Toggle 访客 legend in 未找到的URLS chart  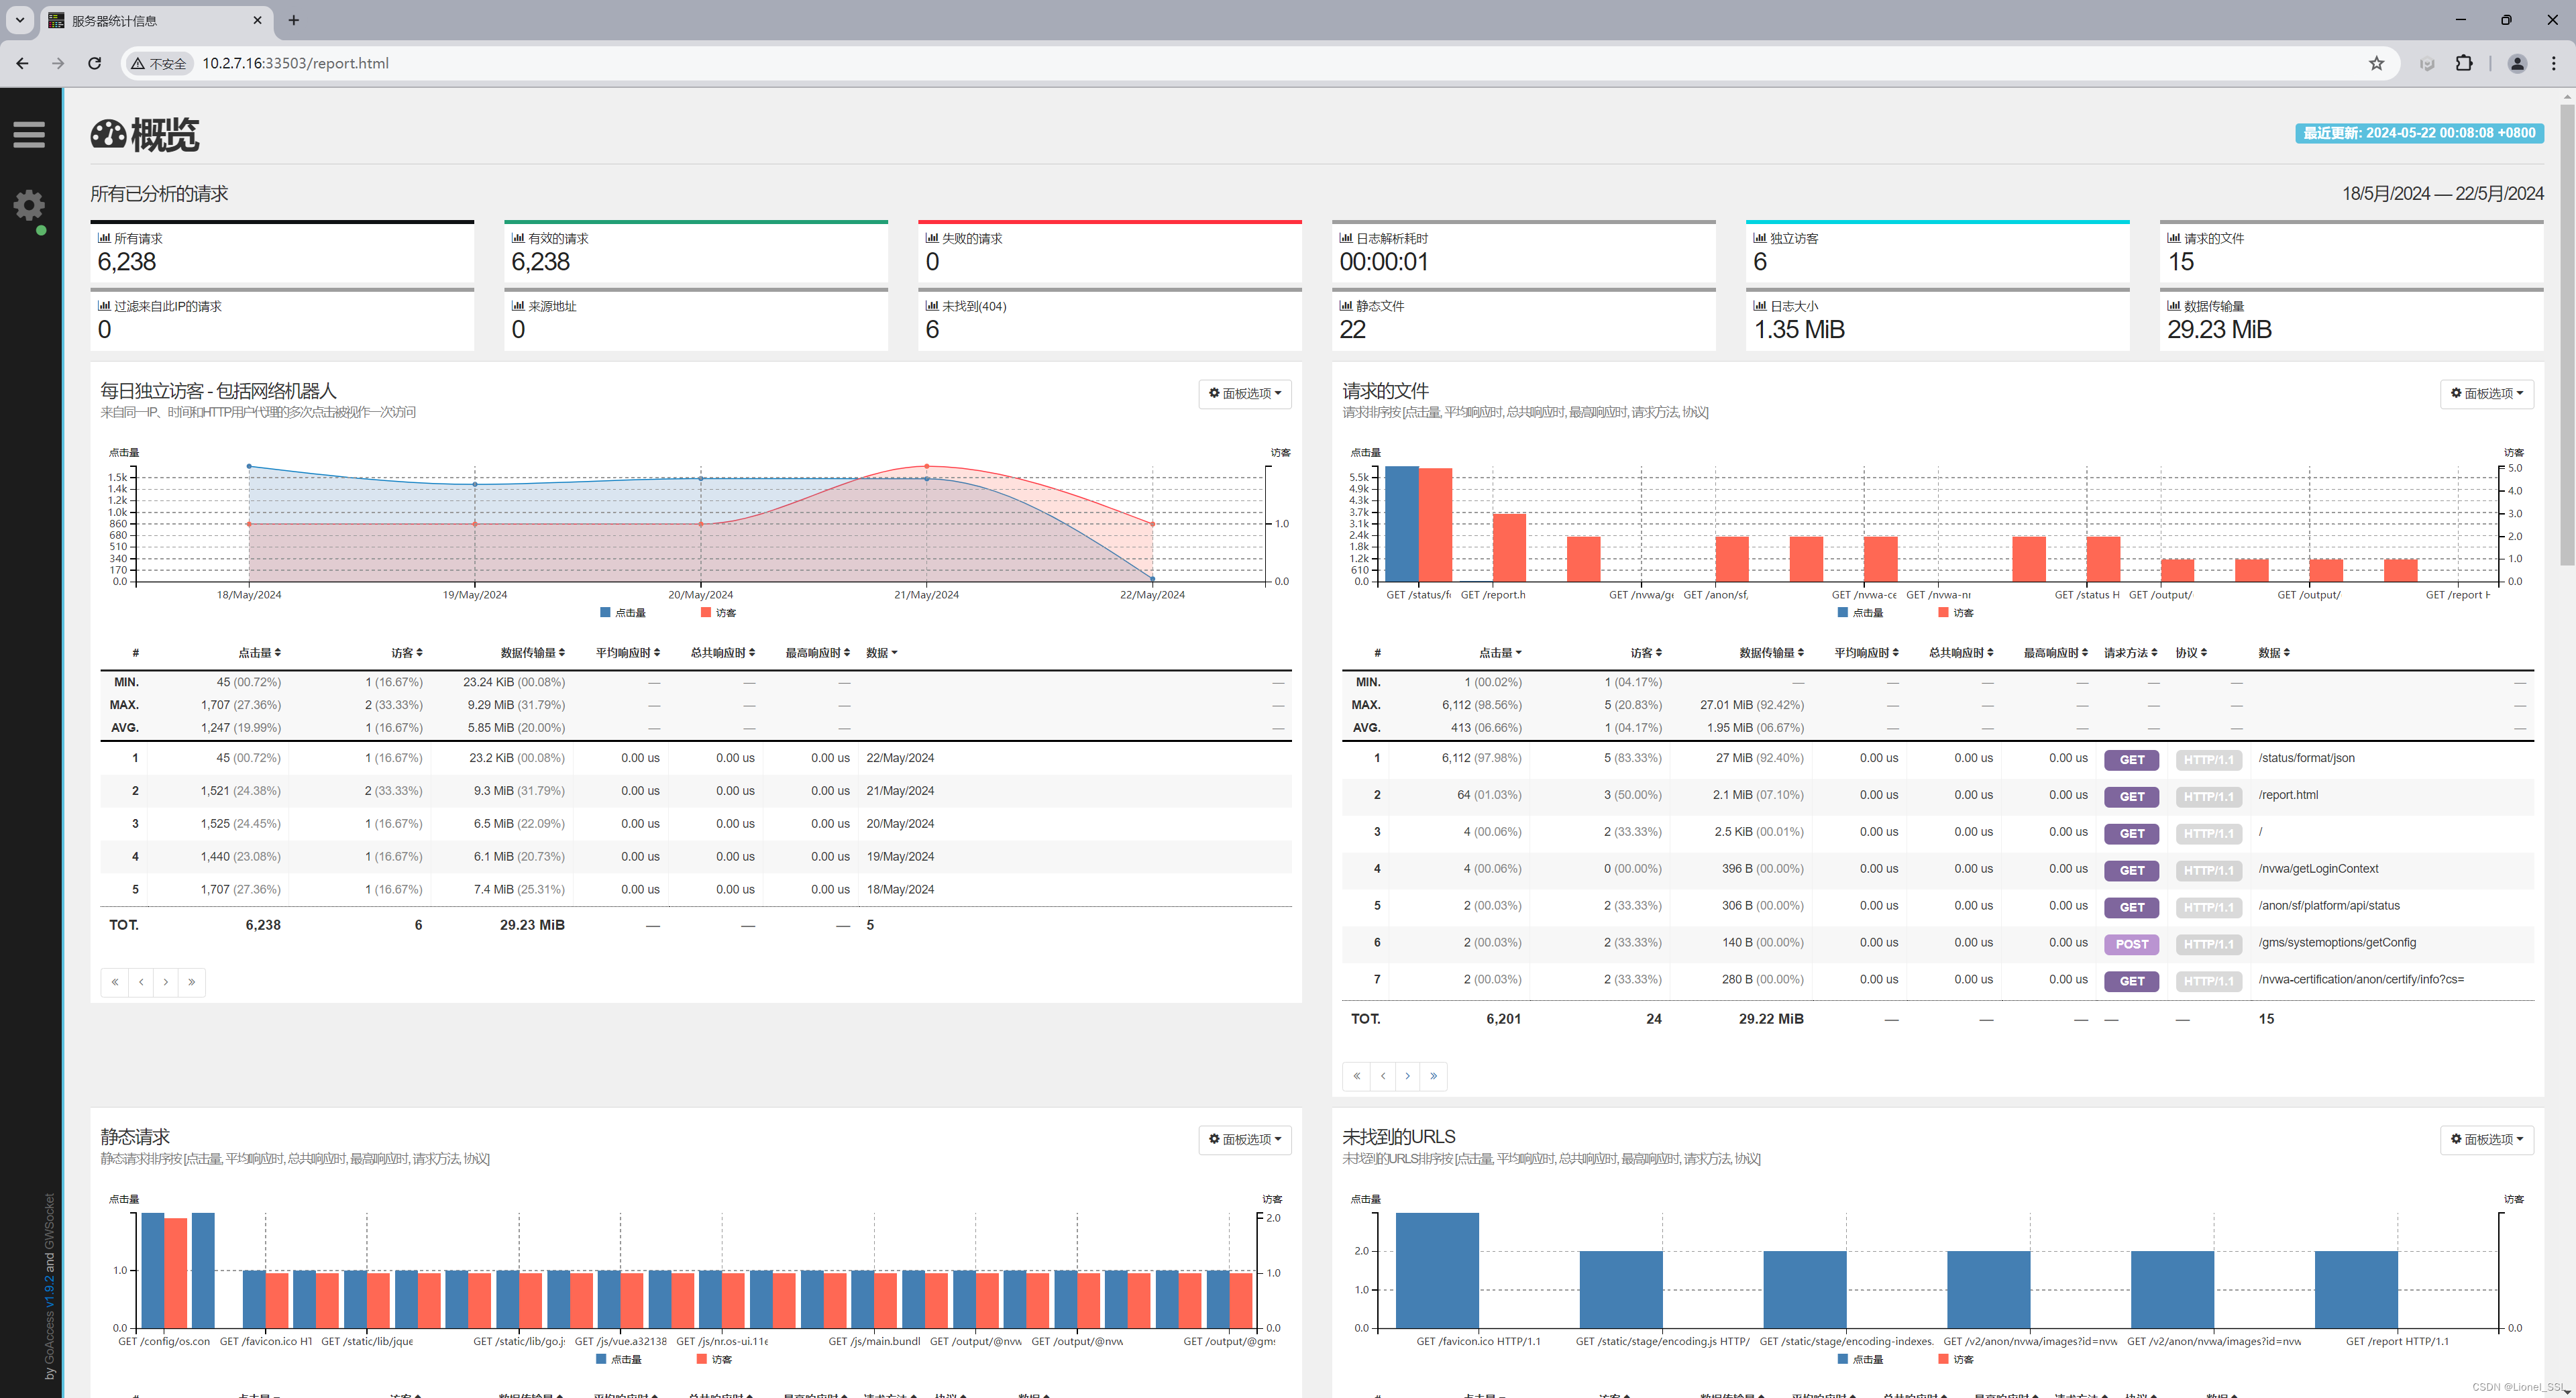pos(1956,1360)
